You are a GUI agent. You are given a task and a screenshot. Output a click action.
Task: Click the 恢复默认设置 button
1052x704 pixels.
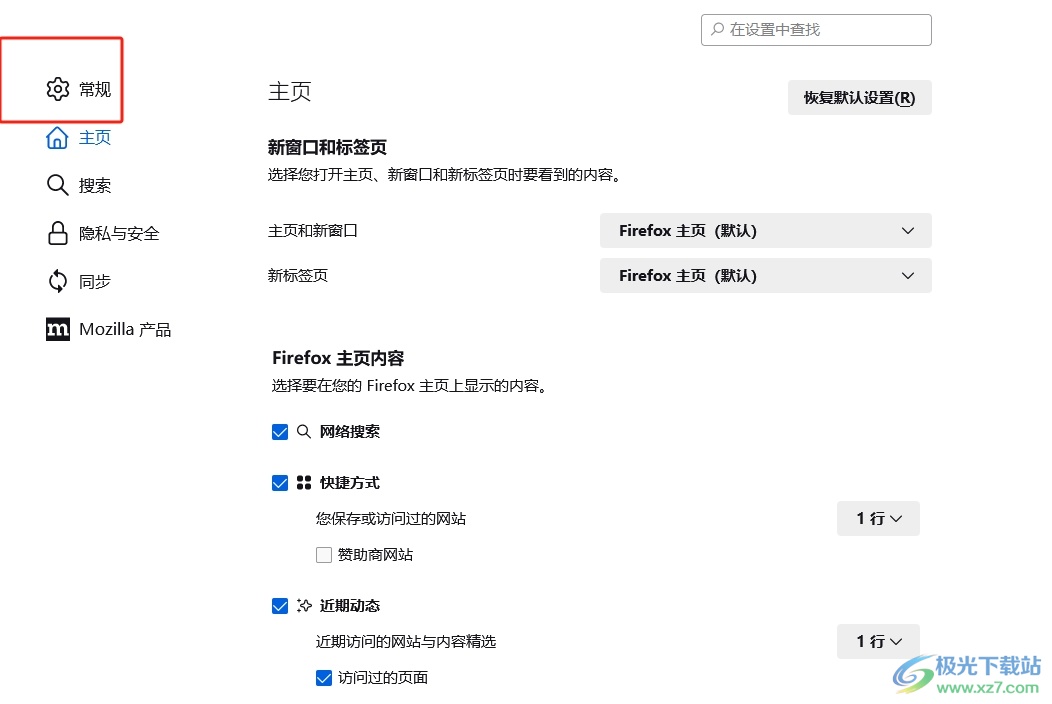[x=859, y=98]
